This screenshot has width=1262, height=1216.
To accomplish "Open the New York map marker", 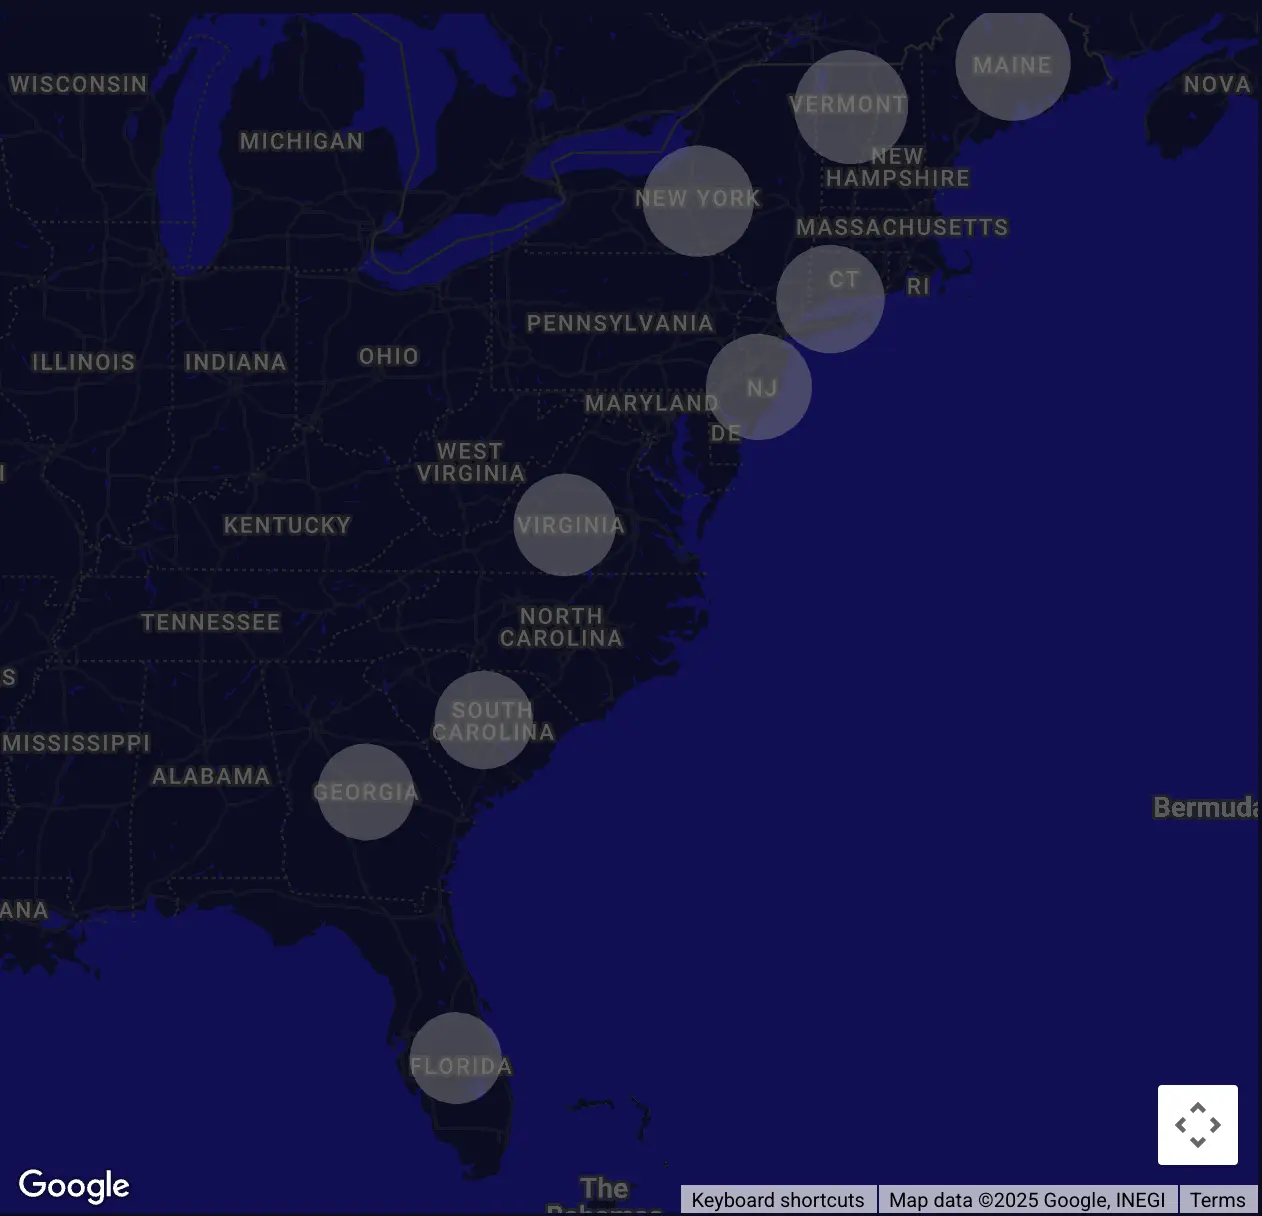I will [697, 200].
